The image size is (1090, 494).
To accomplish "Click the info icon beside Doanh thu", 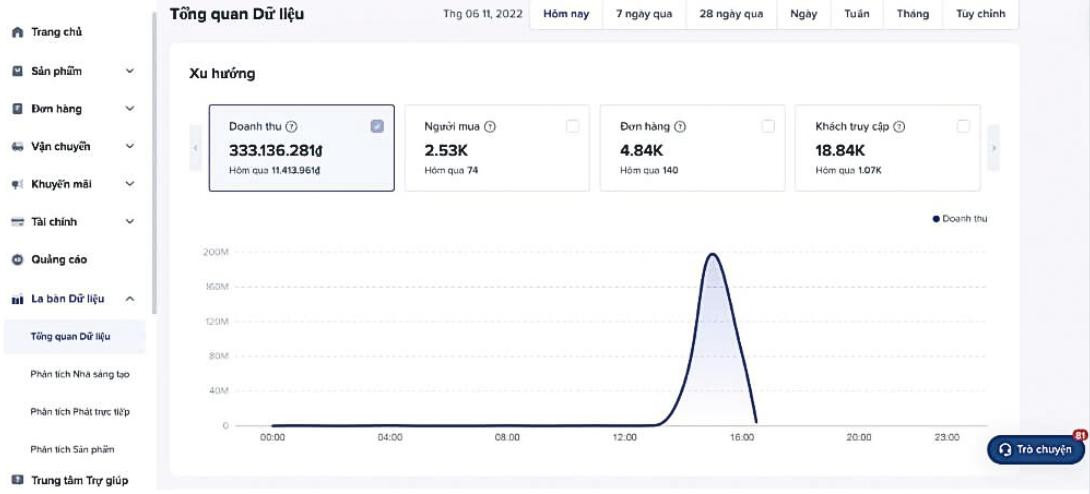I will coord(291,127).
